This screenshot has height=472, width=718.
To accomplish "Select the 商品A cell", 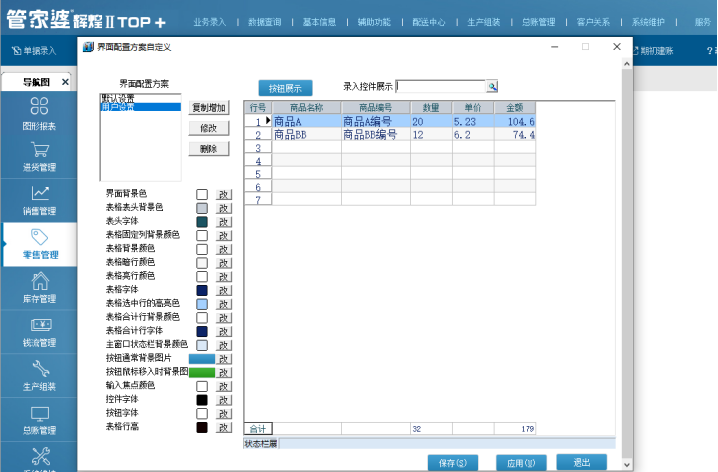I will click(x=307, y=121).
